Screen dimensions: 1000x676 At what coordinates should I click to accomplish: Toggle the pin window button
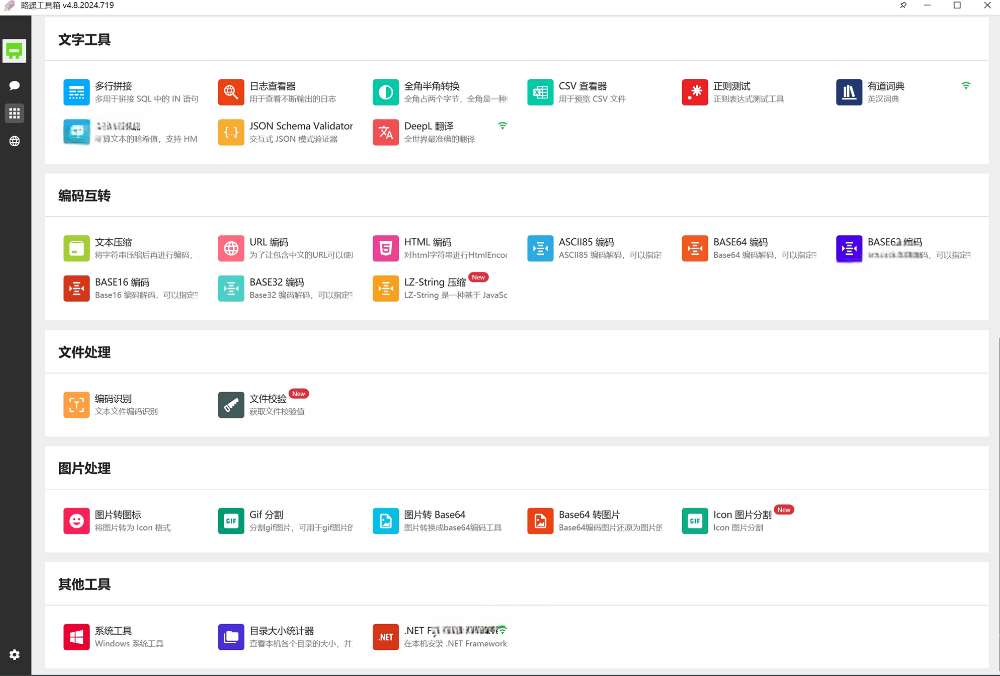point(903,6)
